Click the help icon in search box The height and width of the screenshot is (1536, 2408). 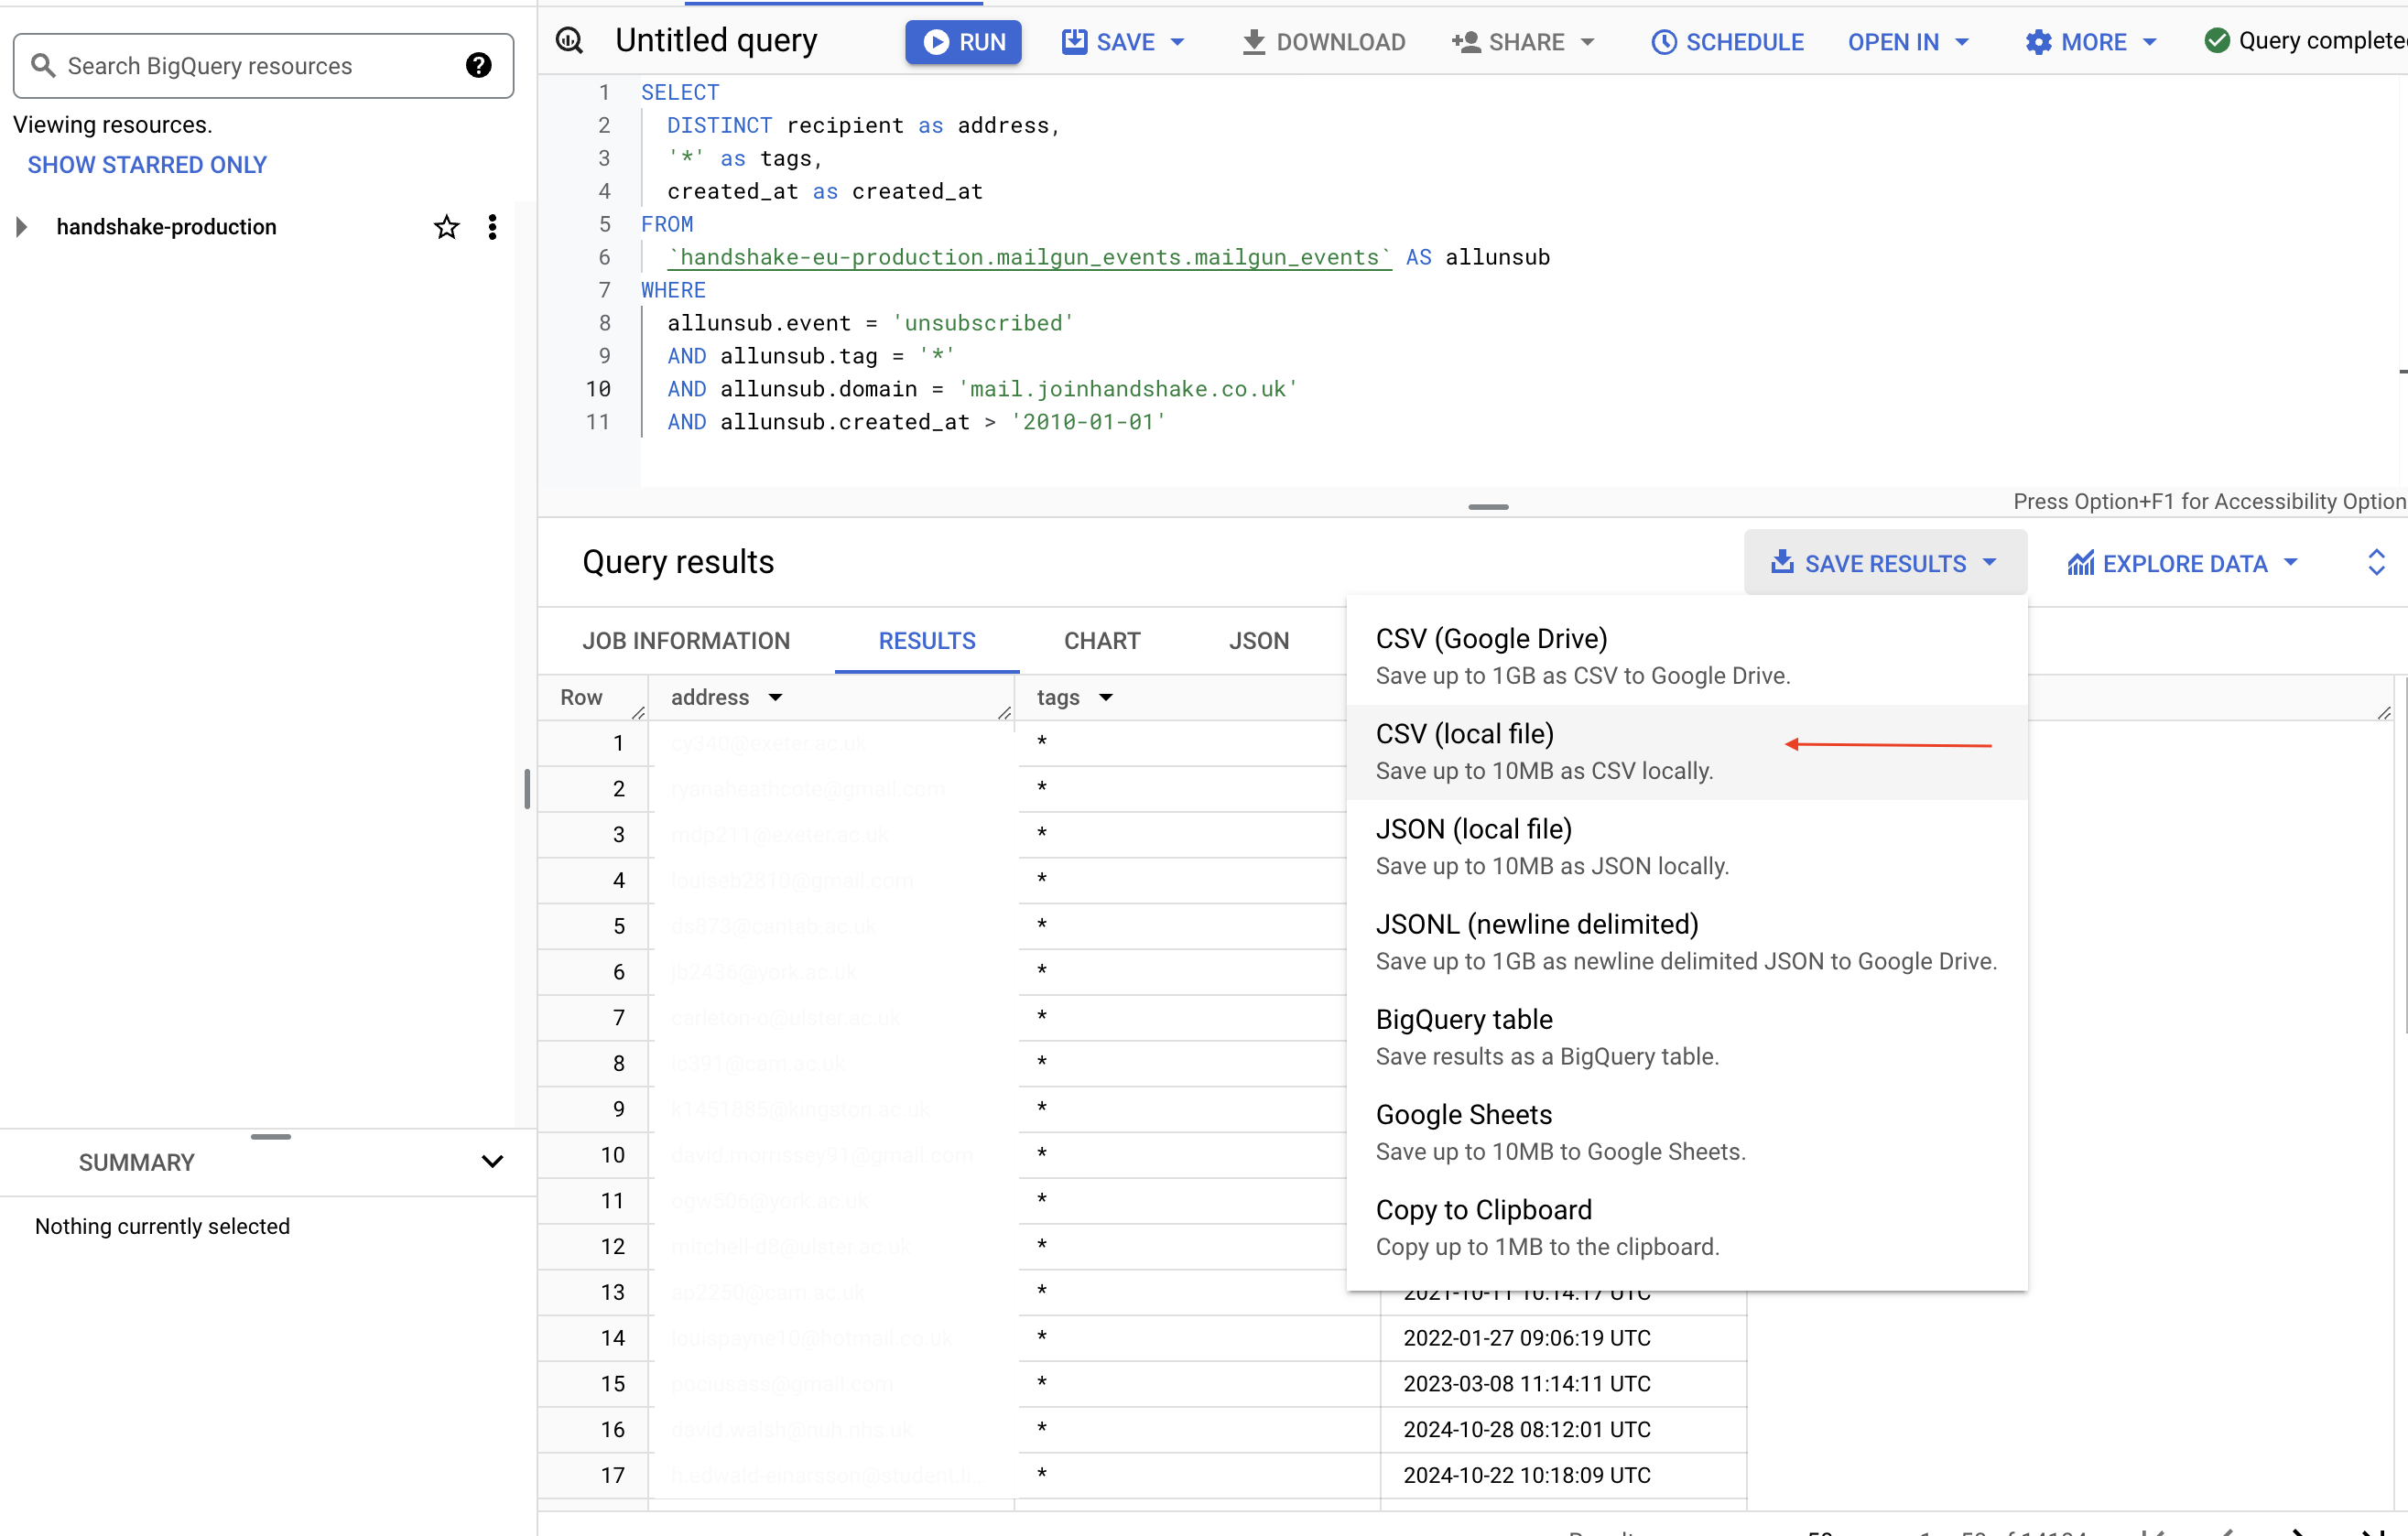click(478, 66)
